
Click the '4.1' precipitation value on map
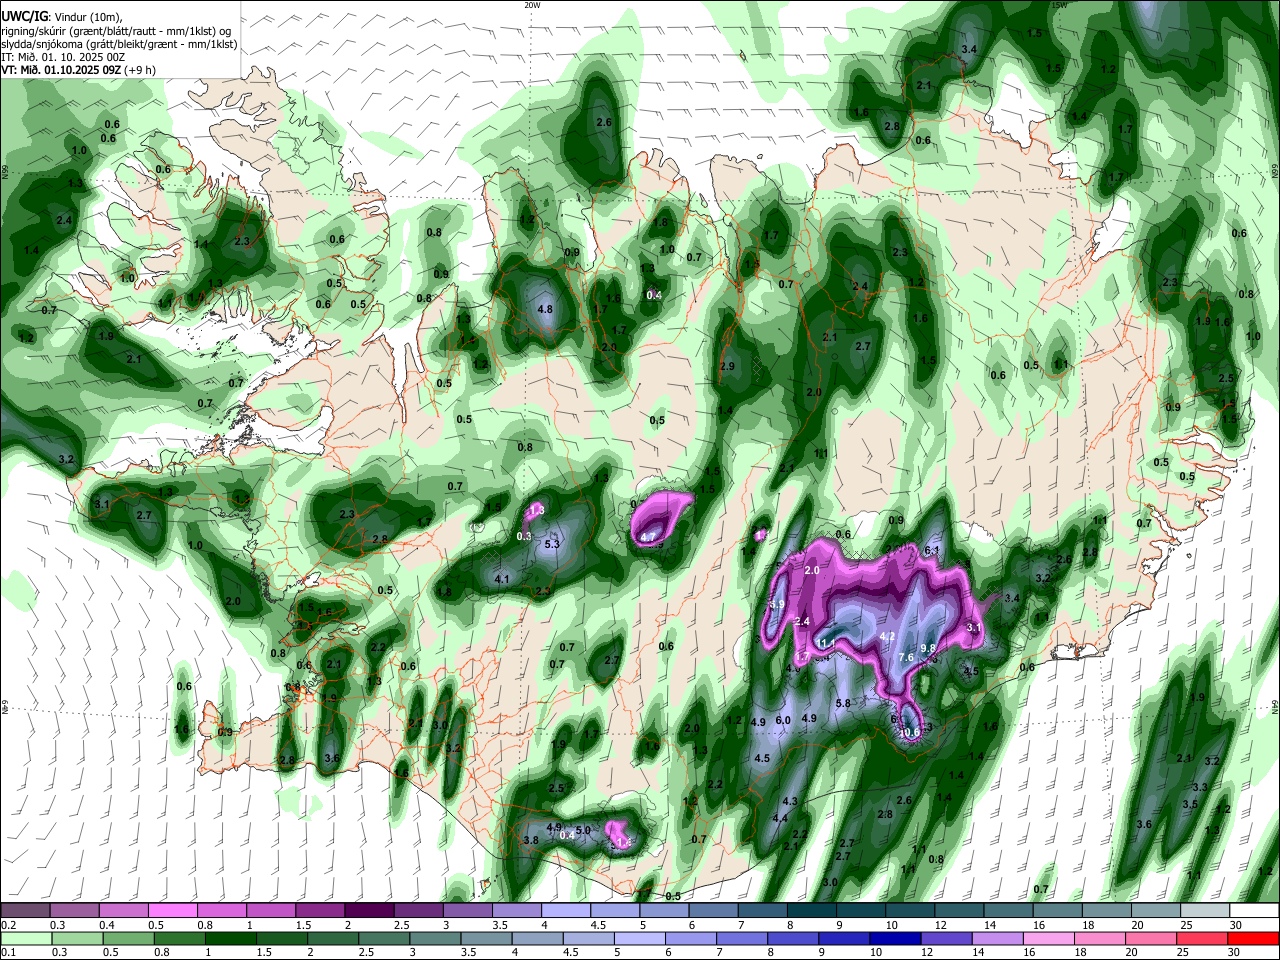click(503, 579)
